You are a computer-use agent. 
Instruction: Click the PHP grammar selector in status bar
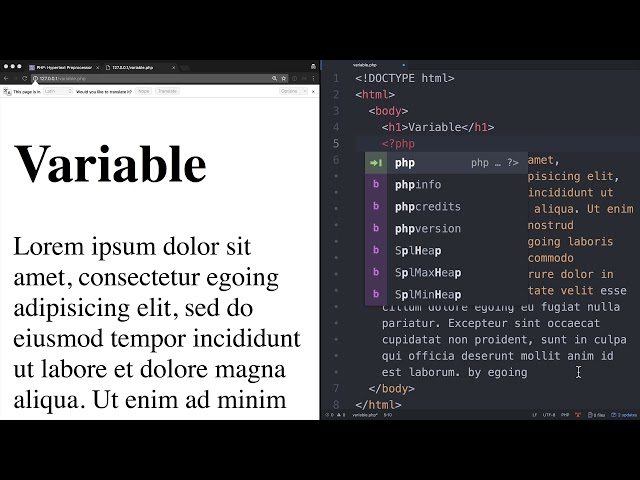(x=565, y=415)
